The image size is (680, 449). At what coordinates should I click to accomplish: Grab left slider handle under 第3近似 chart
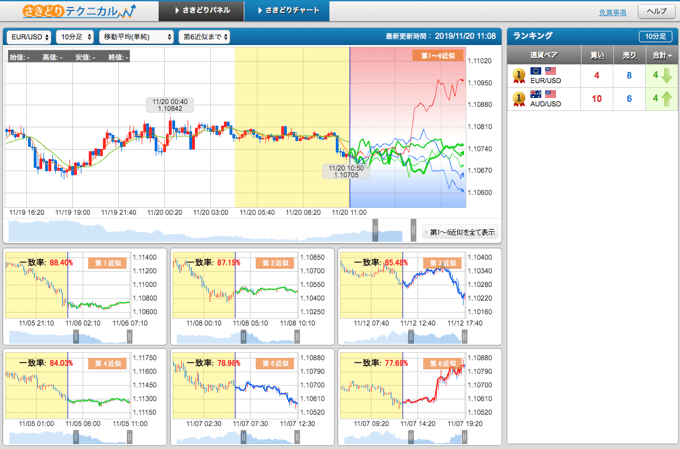click(411, 337)
